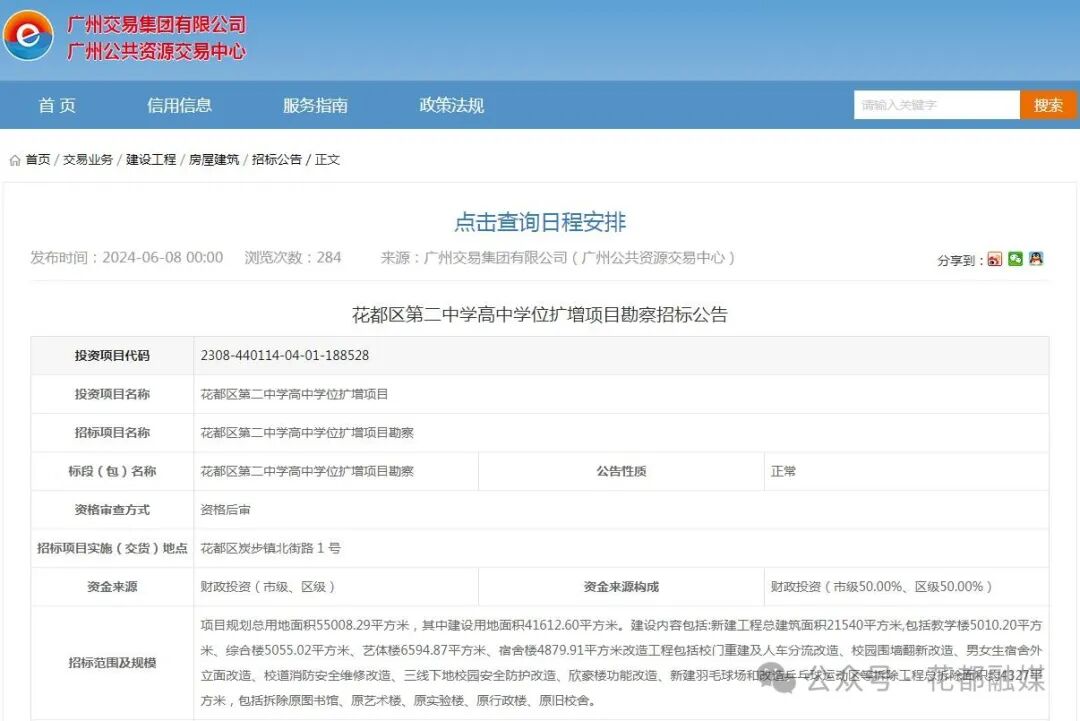Click the 招标项目名称 label cell
Screen dimensions: 1080x721
click(112, 432)
